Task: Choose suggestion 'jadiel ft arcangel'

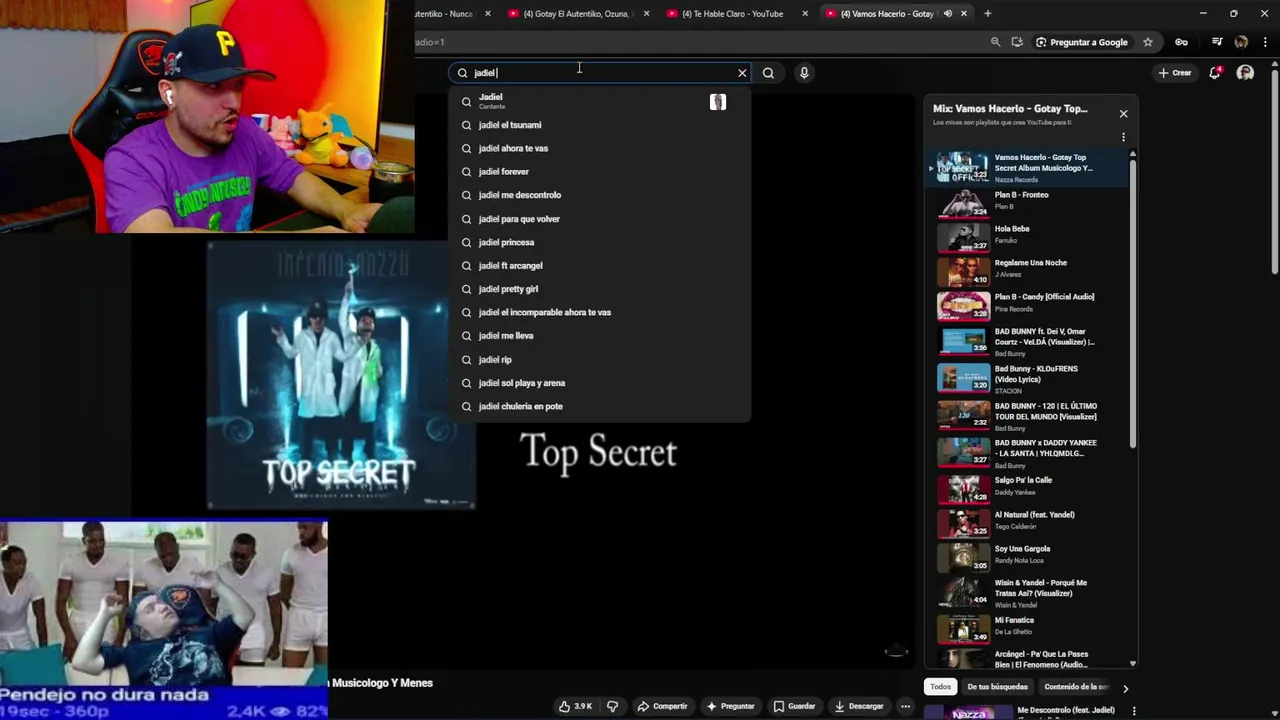Action: tap(600, 266)
